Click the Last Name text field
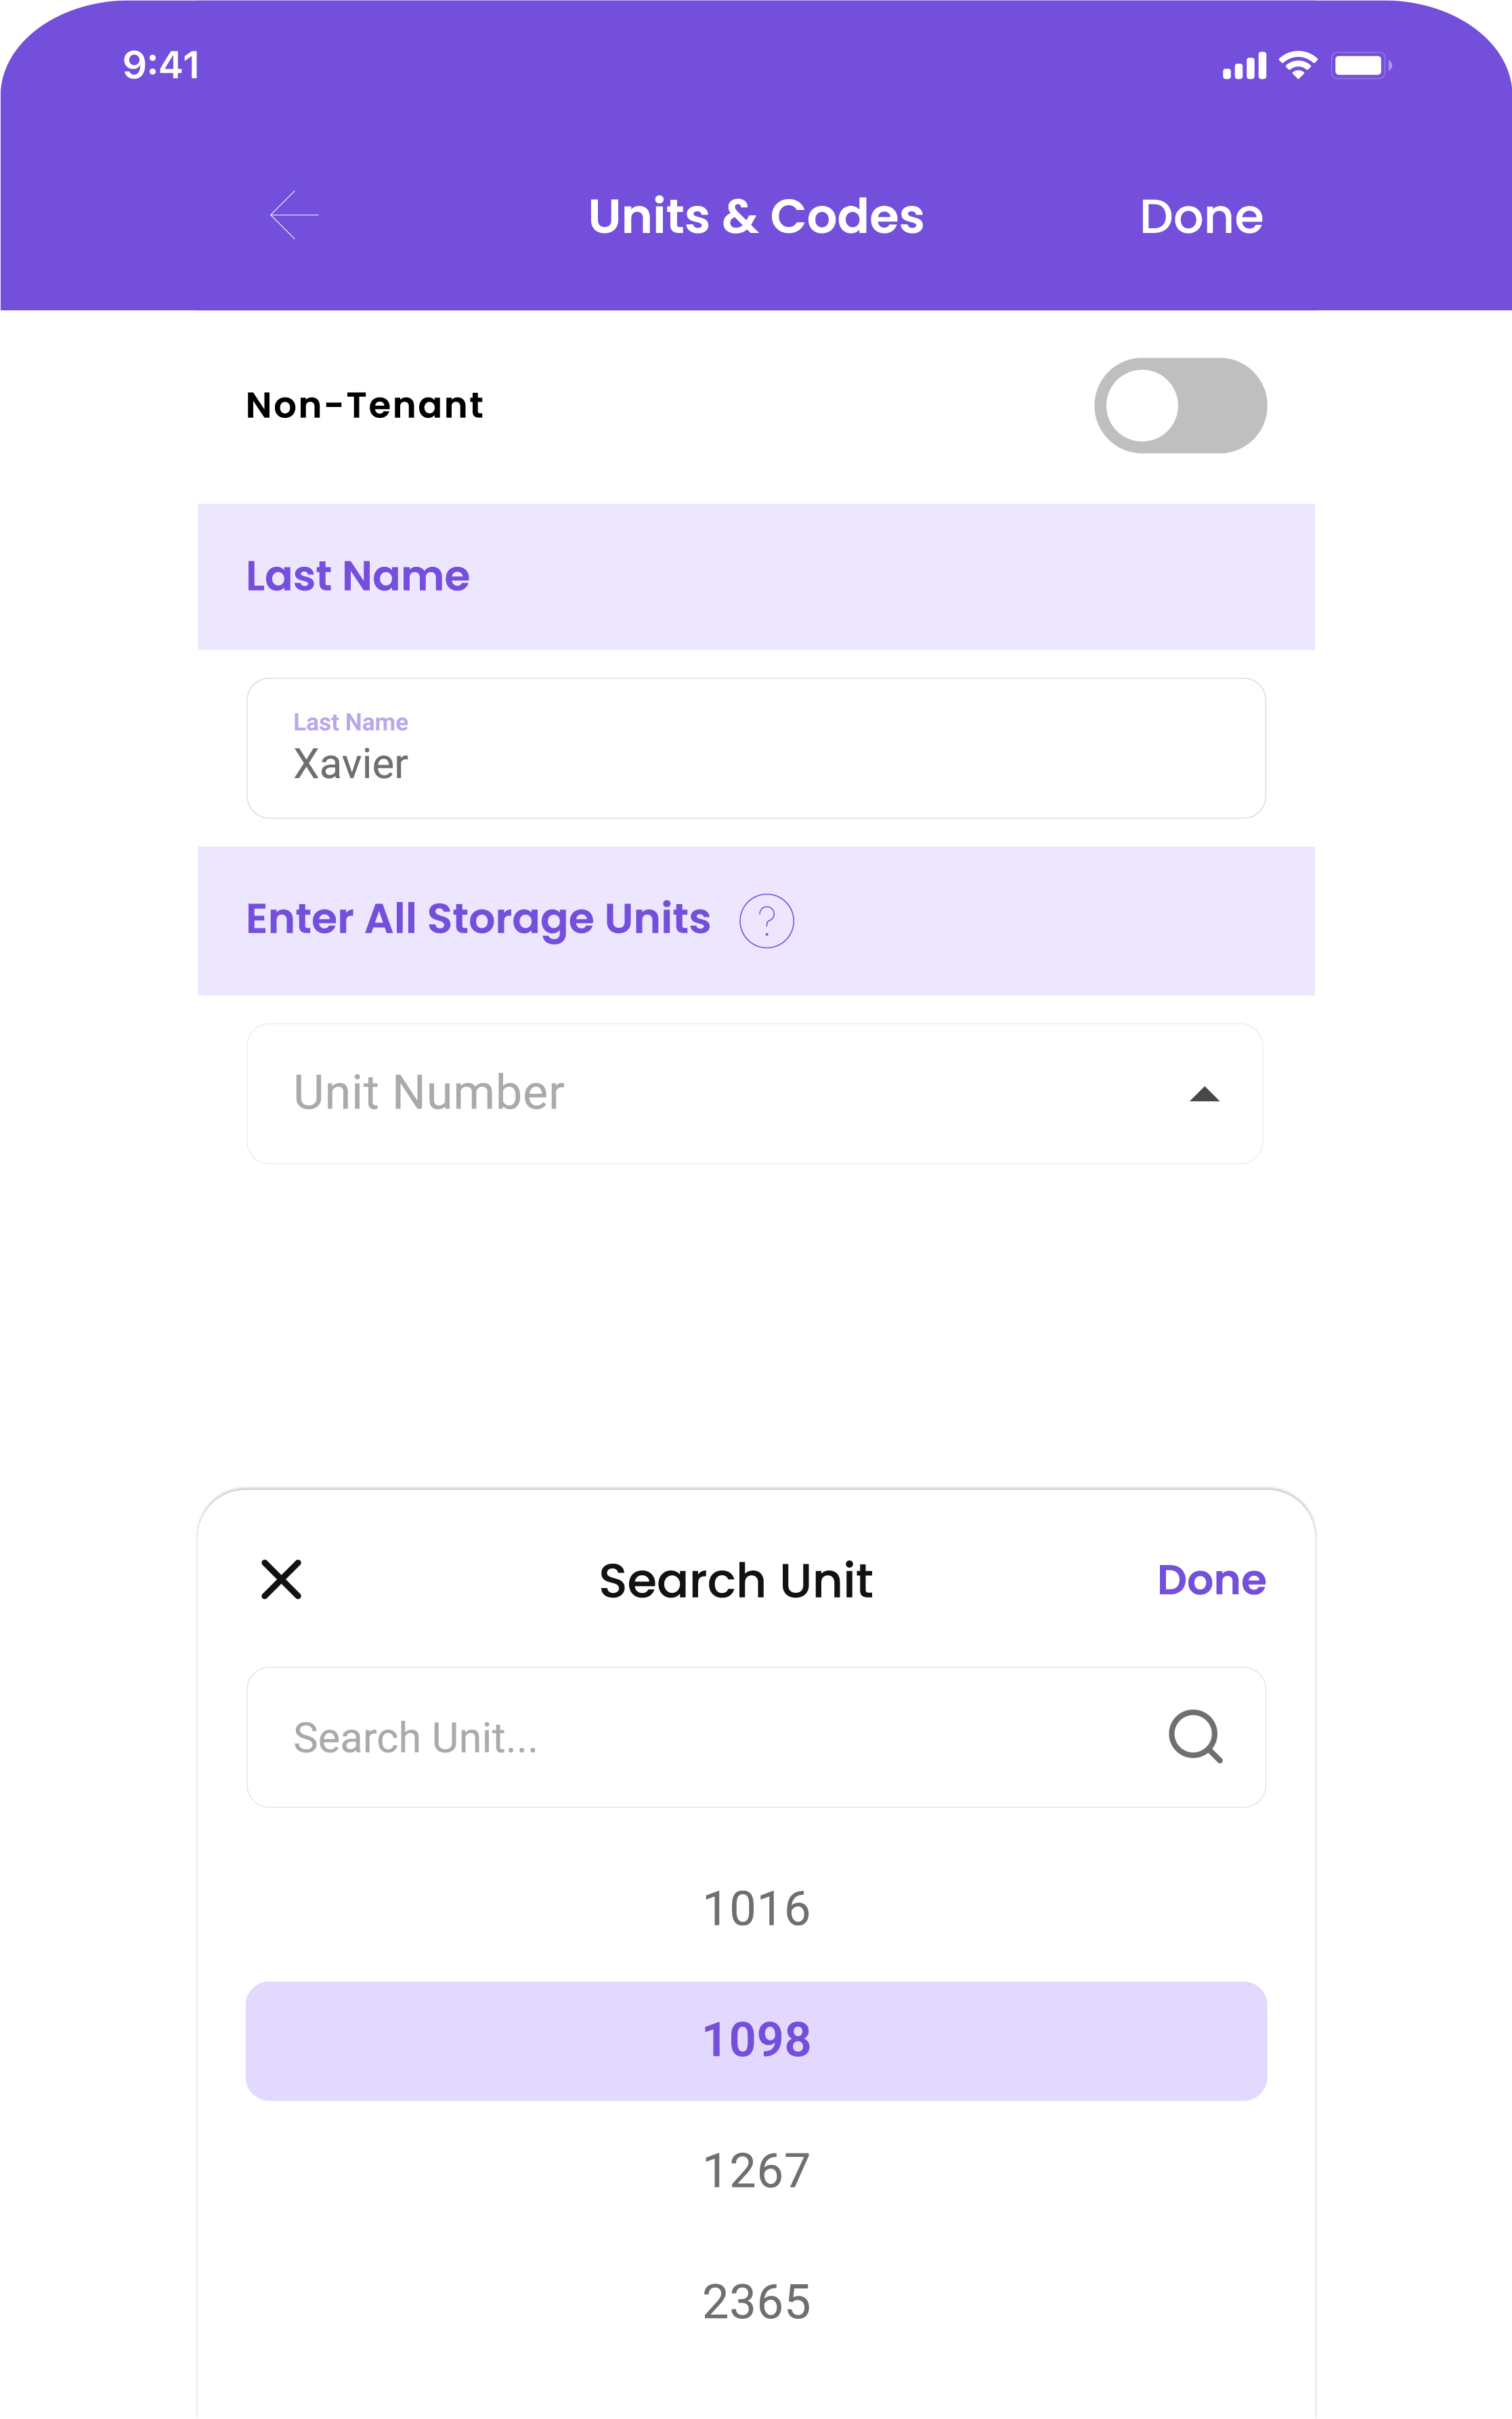Image resolution: width=1512 pixels, height=2419 pixels. coord(756,748)
